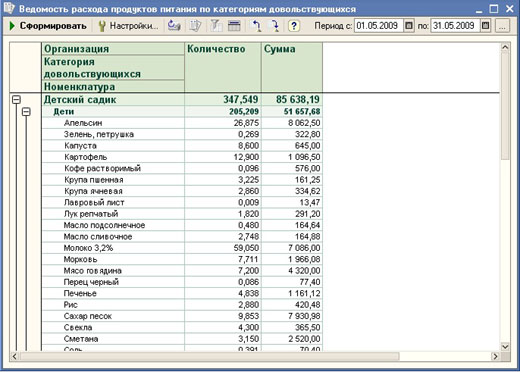Open the Настройки settings dialog
The width and height of the screenshot is (520, 372).
[x=129, y=26]
